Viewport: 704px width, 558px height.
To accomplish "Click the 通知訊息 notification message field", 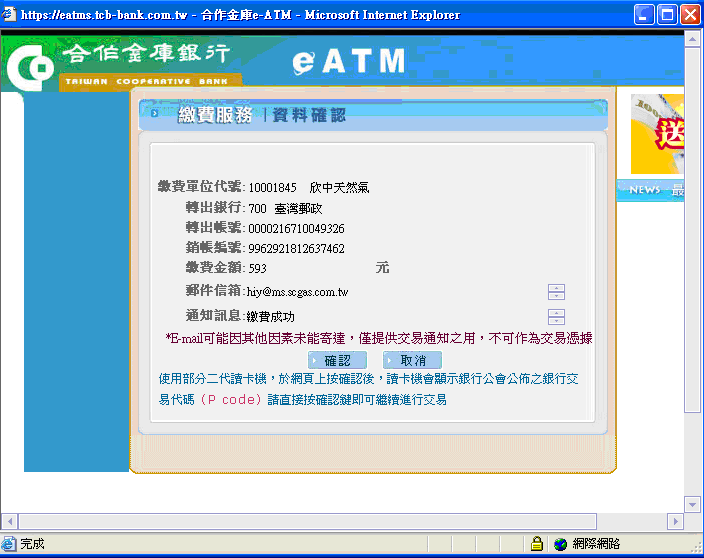I will pos(395,317).
